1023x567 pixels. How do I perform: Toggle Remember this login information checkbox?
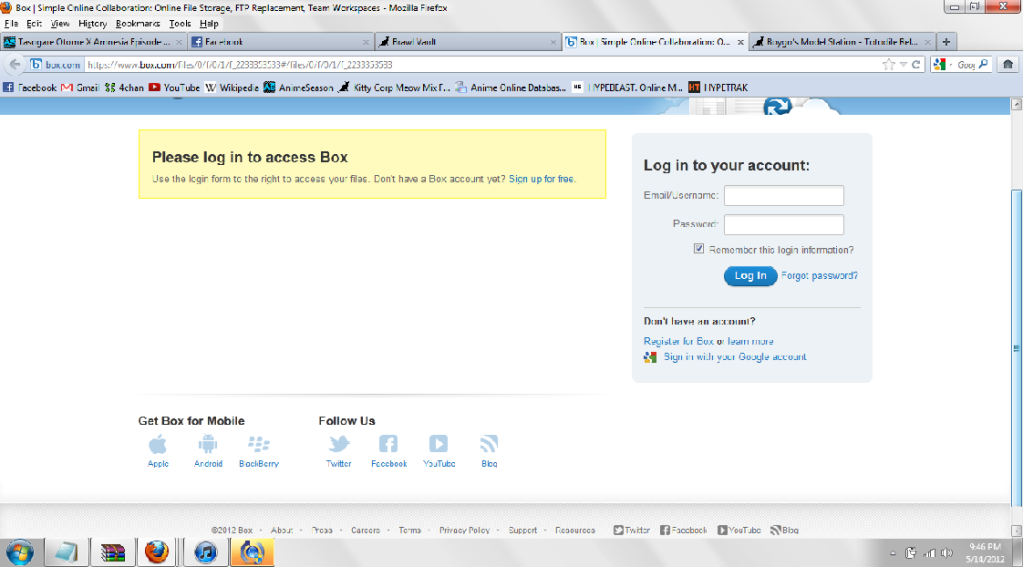699,249
